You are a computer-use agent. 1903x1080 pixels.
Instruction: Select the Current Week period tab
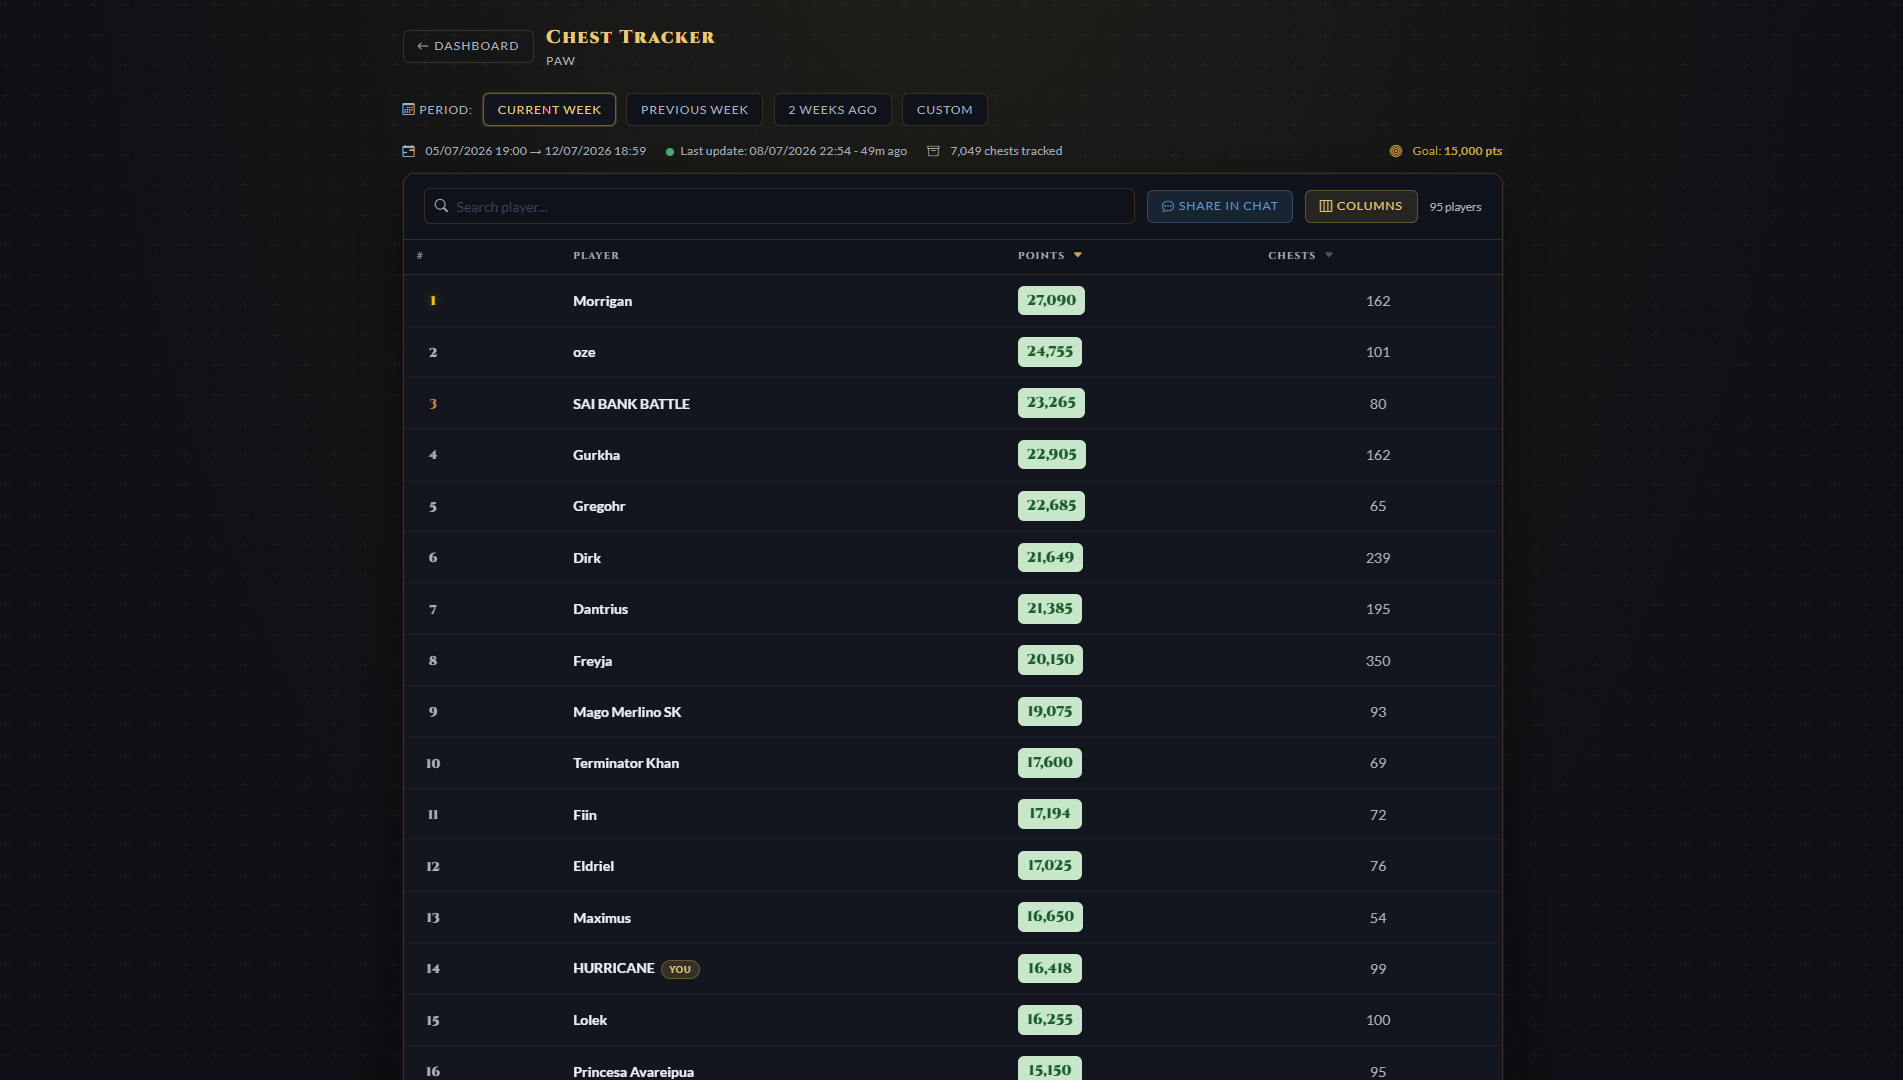(x=549, y=110)
